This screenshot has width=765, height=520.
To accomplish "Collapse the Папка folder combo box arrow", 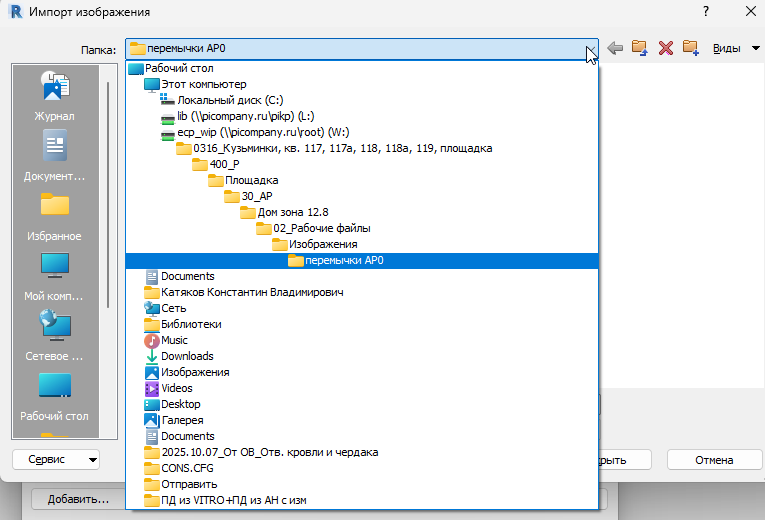I will tap(590, 49).
